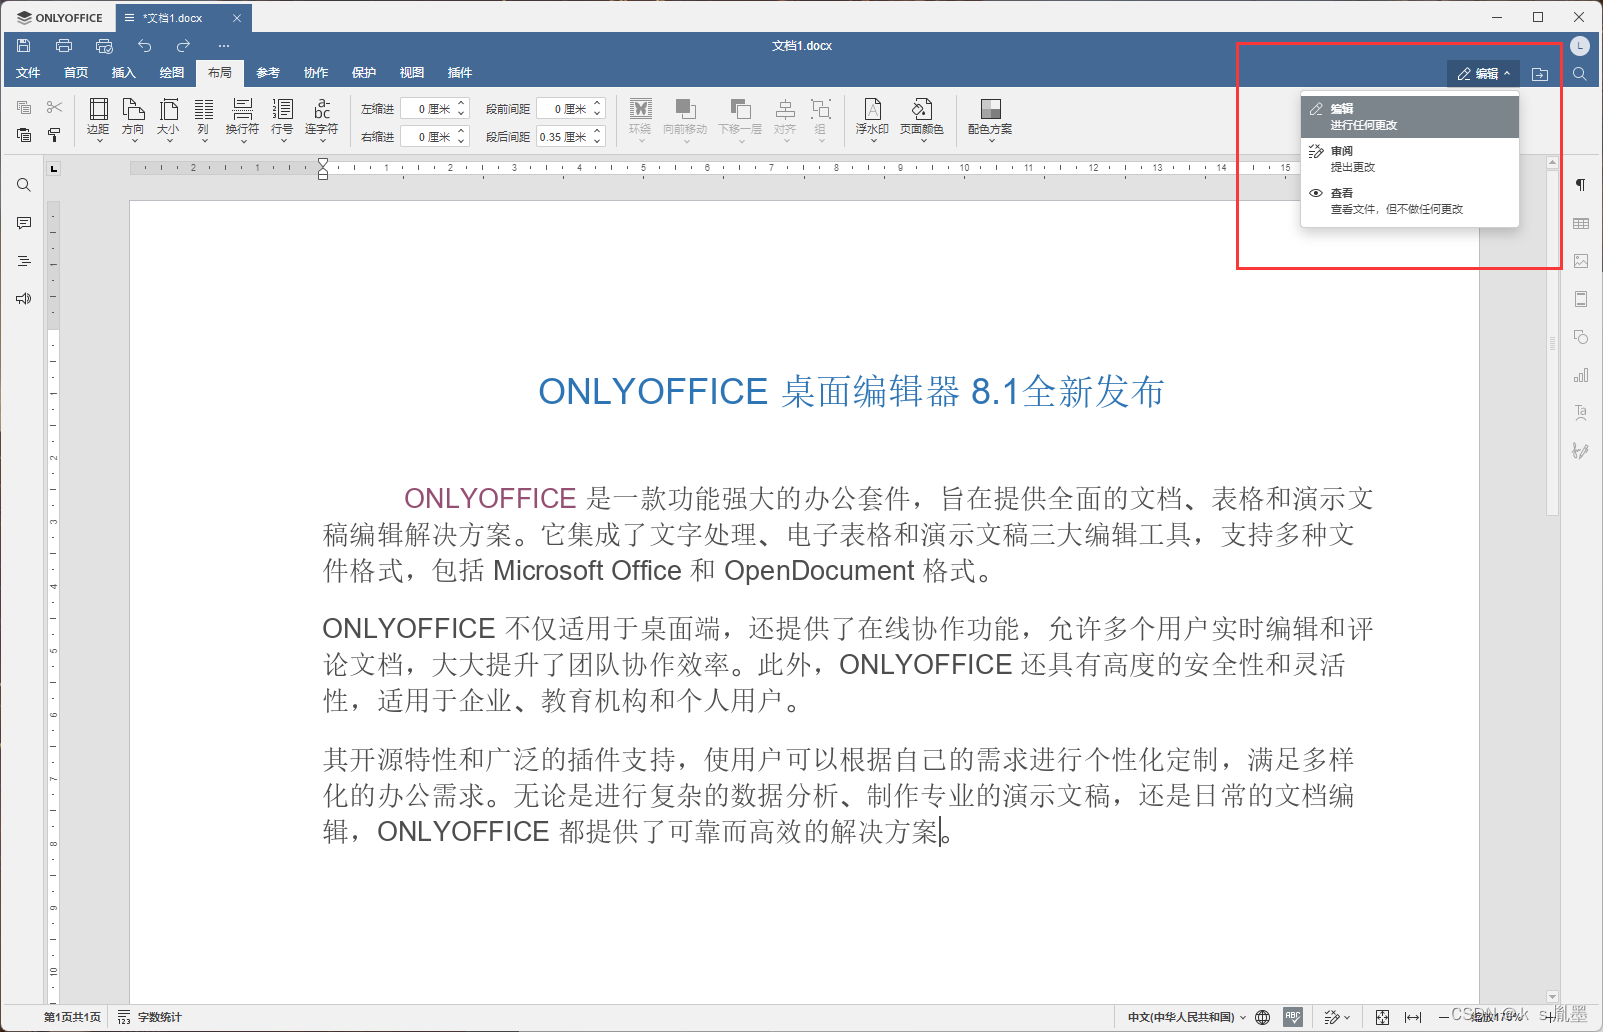Click the copy style paintbrush icon
Image resolution: width=1603 pixels, height=1032 pixels.
pos(55,135)
